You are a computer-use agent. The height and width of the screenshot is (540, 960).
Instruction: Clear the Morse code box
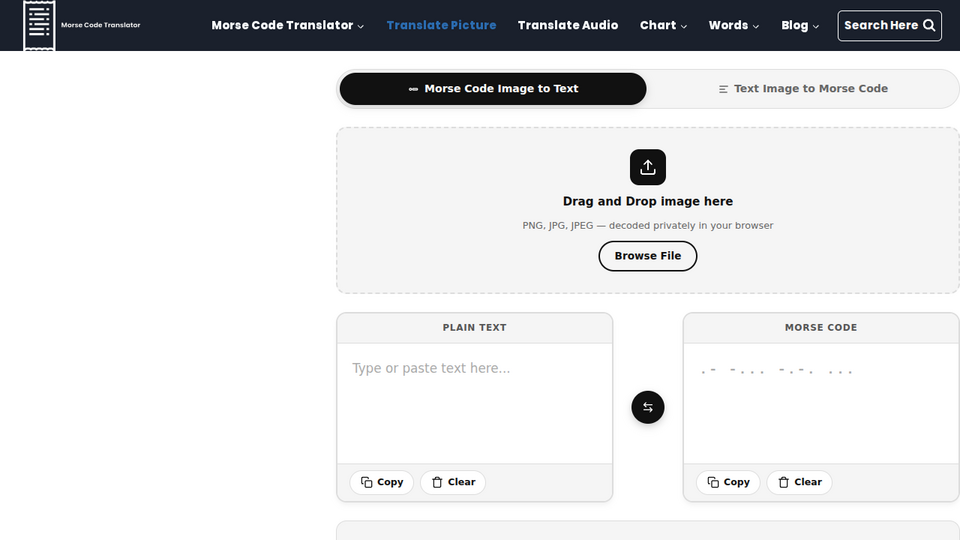800,482
